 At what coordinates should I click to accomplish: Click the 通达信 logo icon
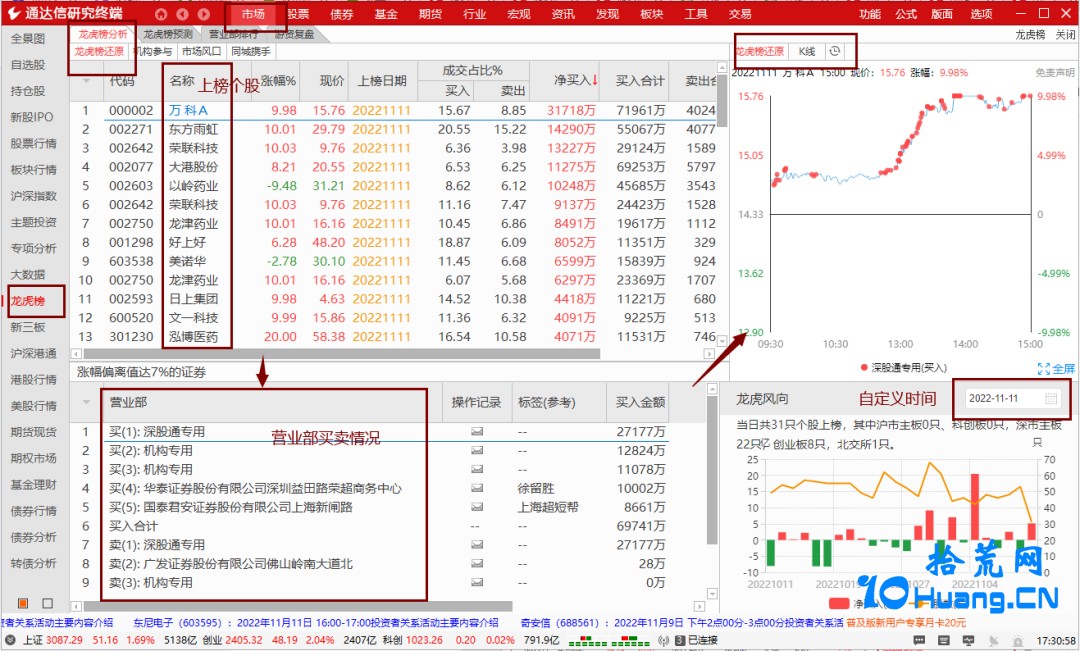point(13,13)
